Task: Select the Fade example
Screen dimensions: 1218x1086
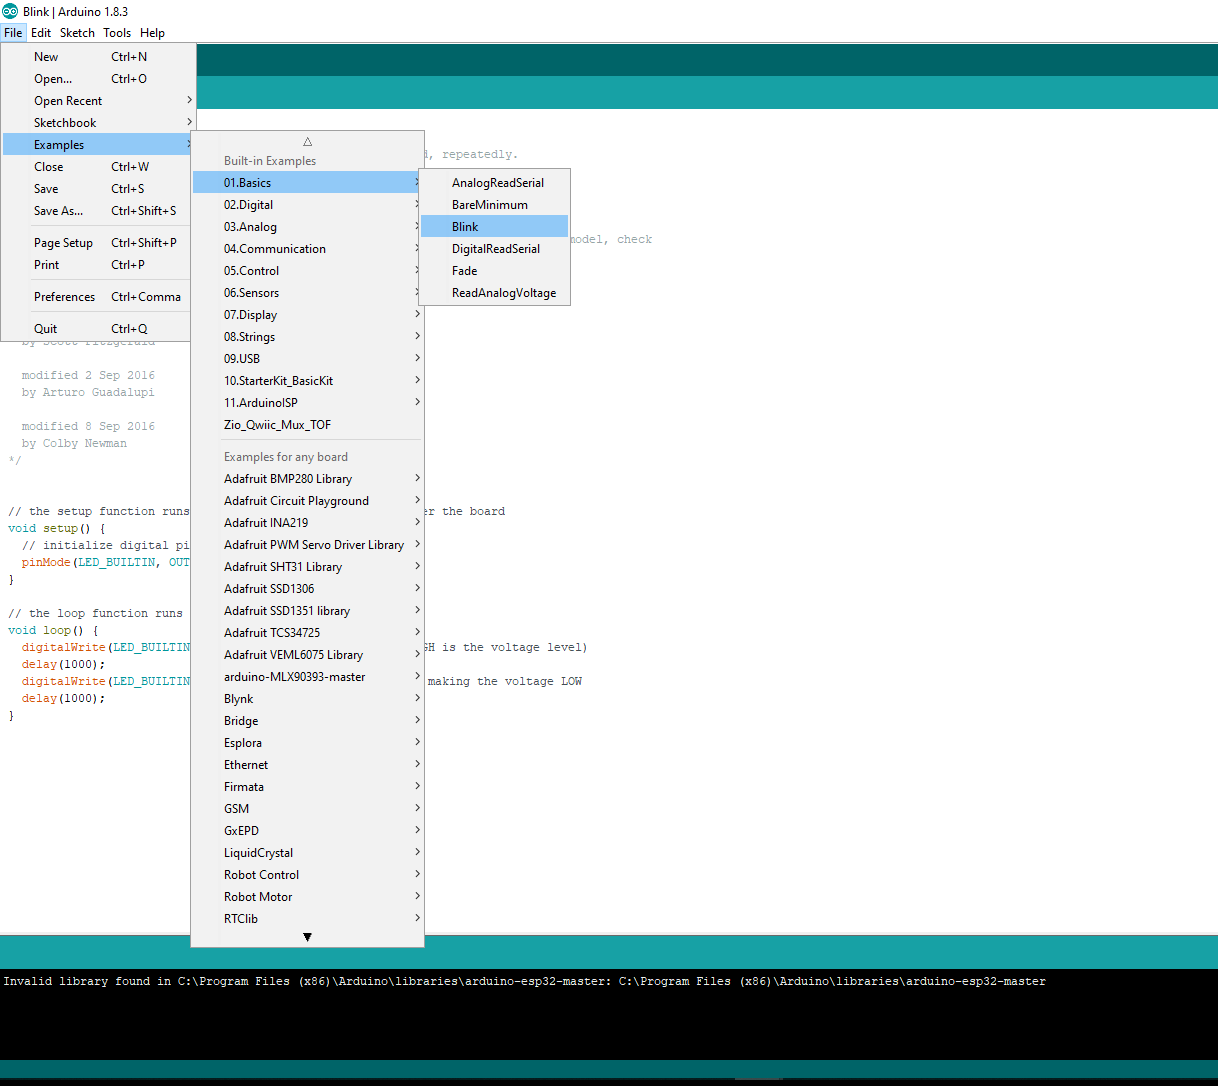Action: [x=464, y=271]
